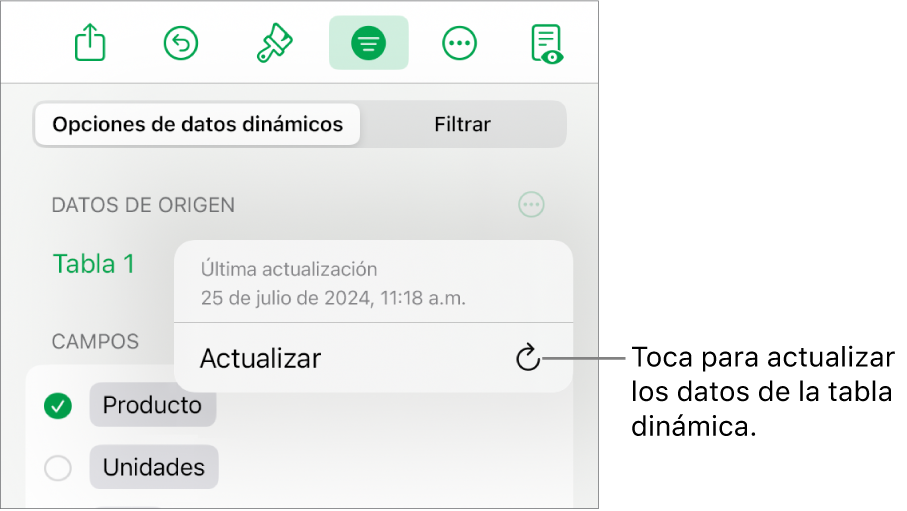This screenshot has height=511, width=907.
Task: Tap the Unidades field tag
Action: [x=154, y=467]
